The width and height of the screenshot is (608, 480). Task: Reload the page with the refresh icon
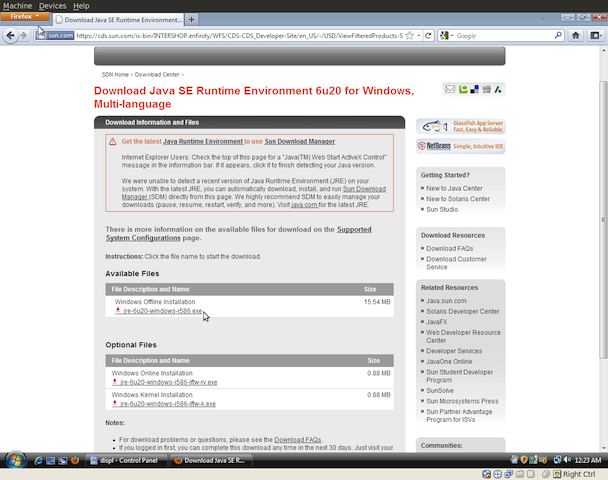(428, 36)
